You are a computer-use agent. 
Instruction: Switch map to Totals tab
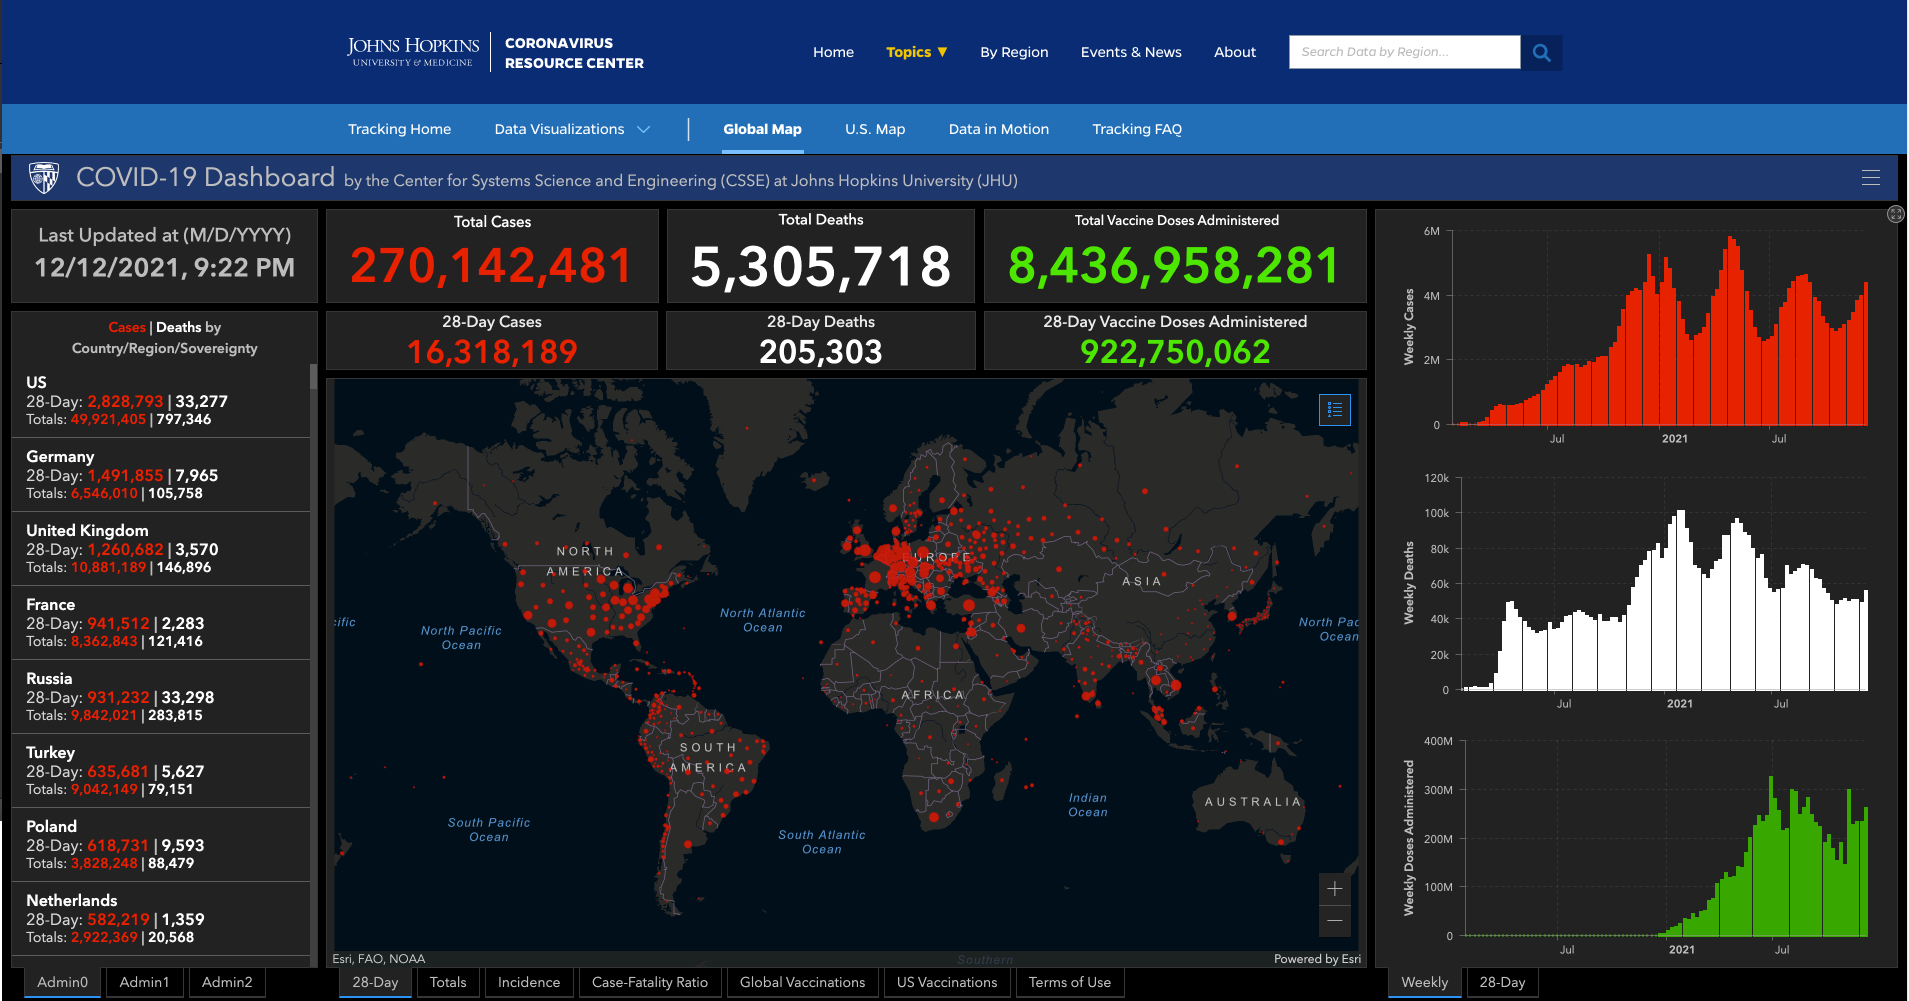click(x=448, y=982)
